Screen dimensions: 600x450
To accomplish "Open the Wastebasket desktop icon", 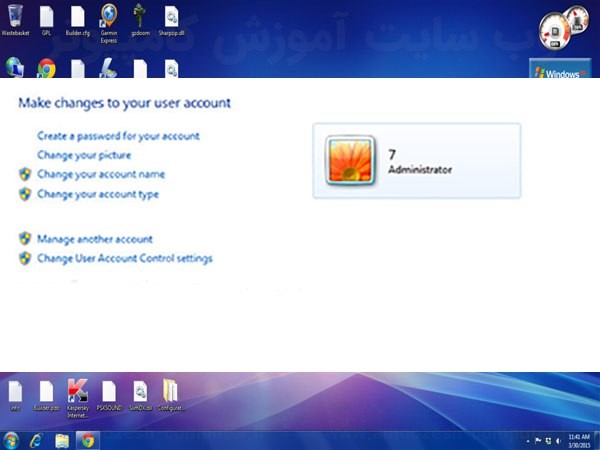I will (x=15, y=17).
